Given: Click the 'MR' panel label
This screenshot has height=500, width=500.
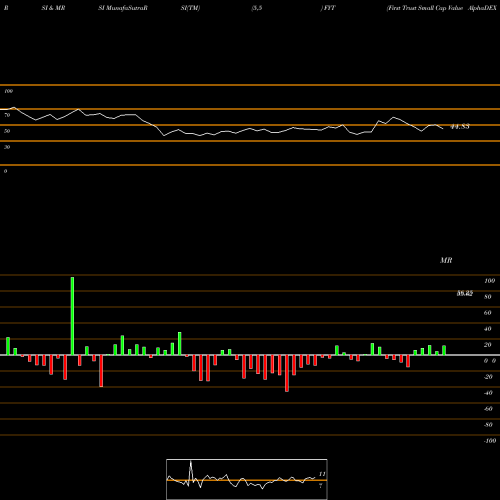Looking at the screenshot, I should pyautogui.click(x=446, y=260).
